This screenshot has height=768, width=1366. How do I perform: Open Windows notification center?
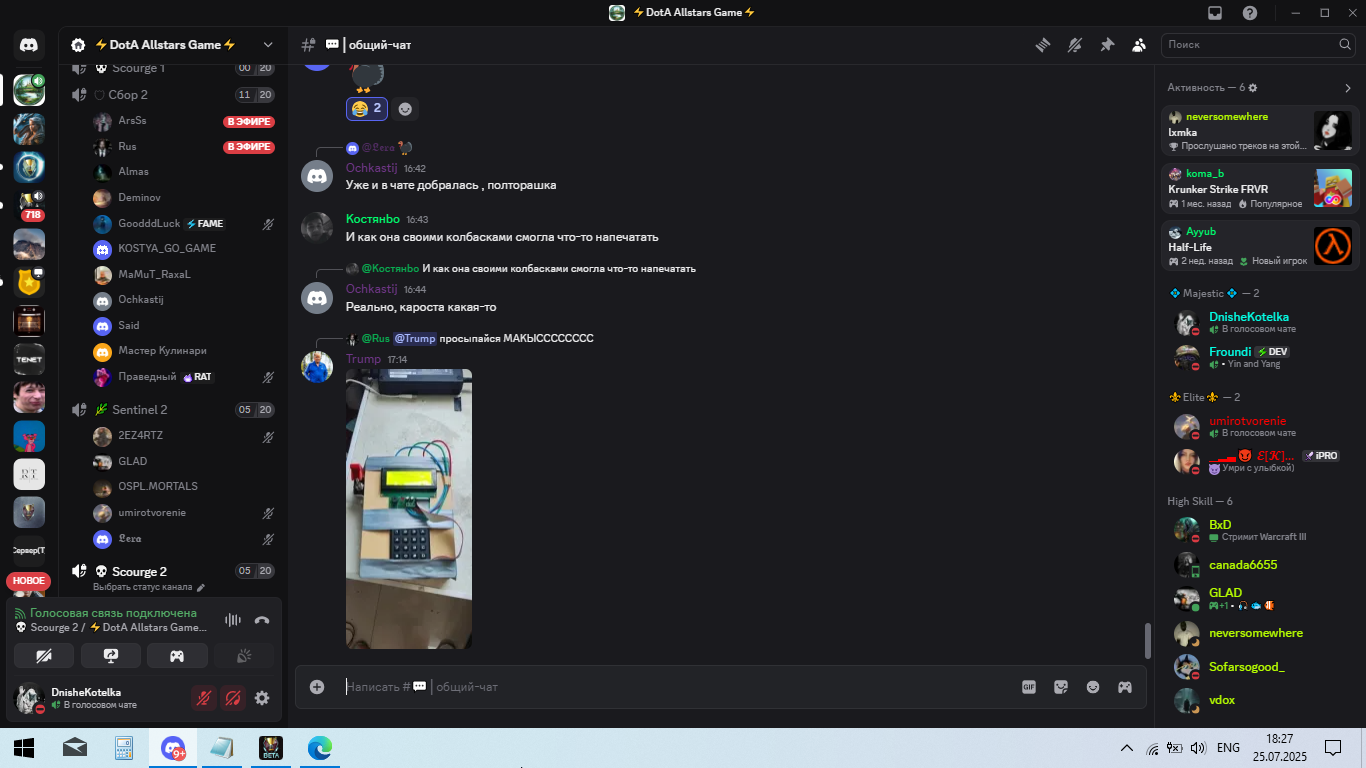click(x=1333, y=747)
